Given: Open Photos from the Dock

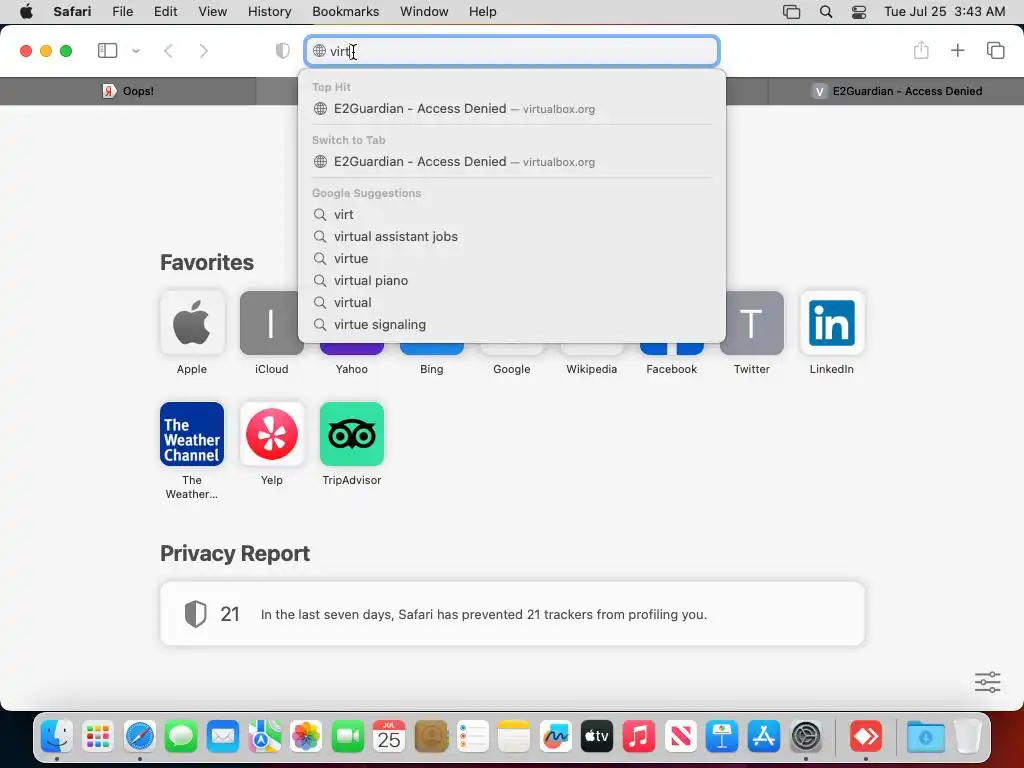Looking at the screenshot, I should click(x=306, y=737).
